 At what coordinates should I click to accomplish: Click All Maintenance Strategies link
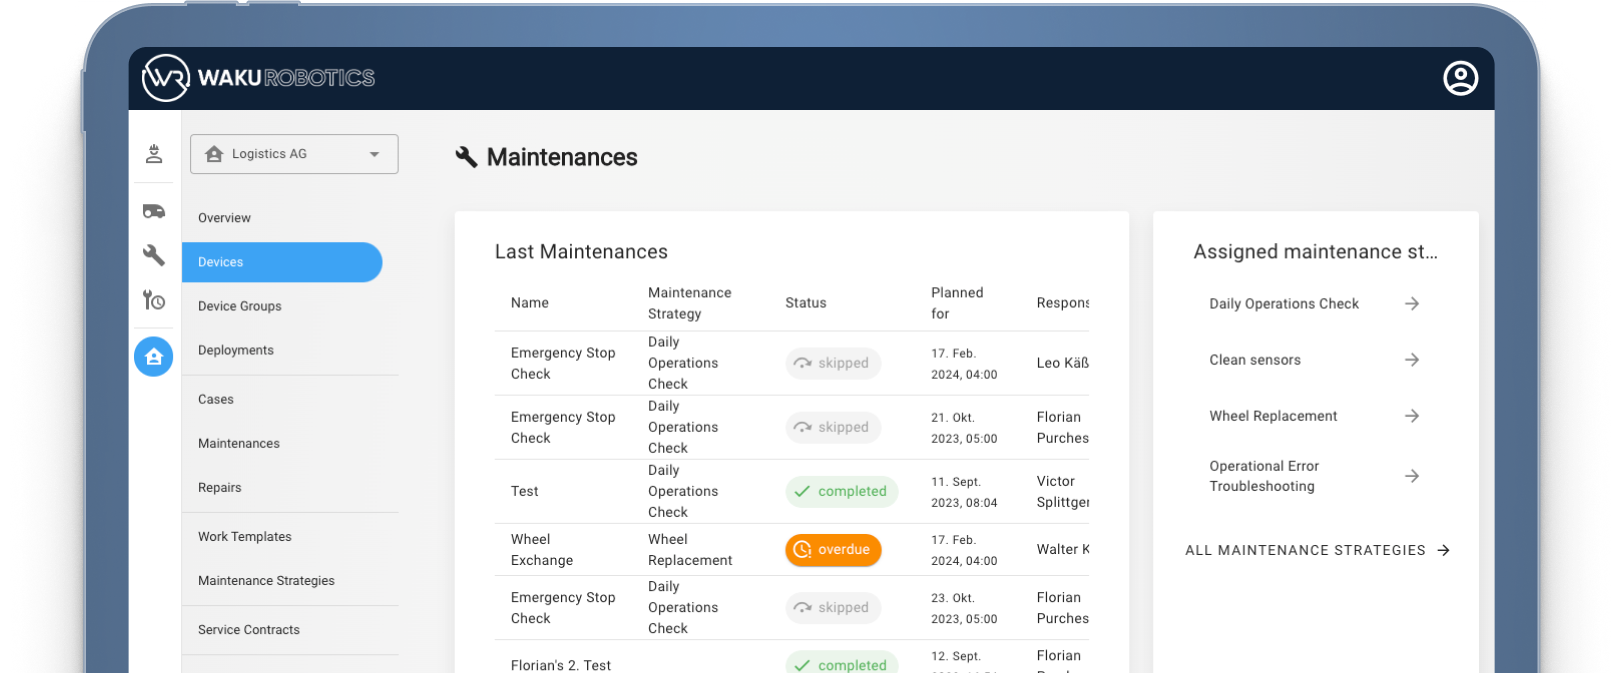(1316, 550)
